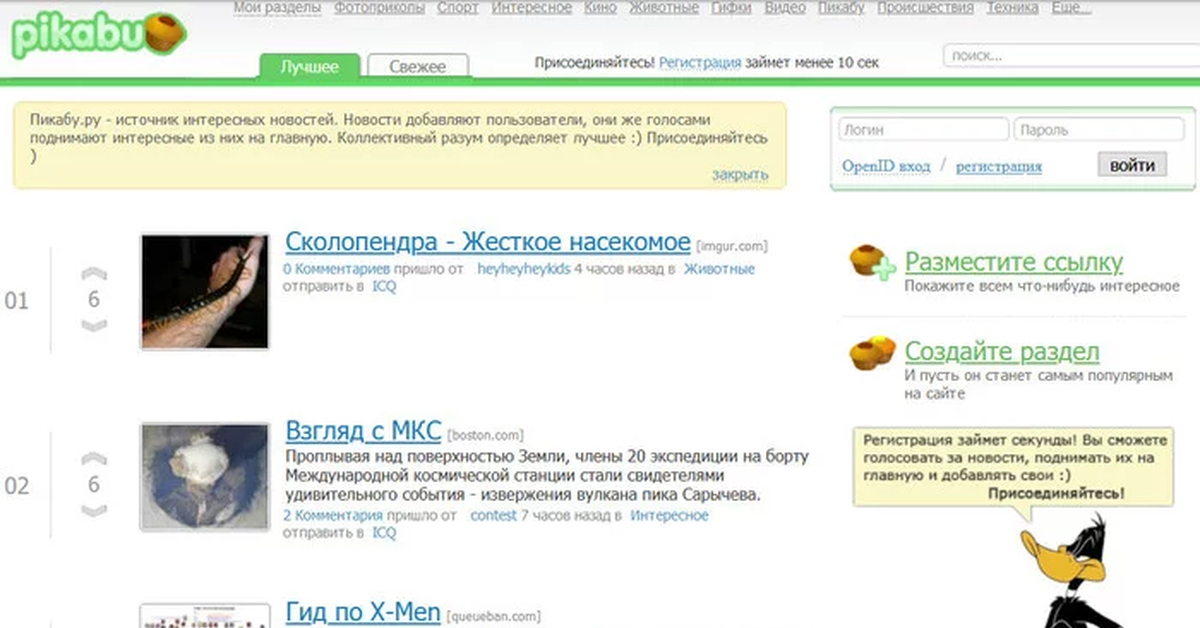Click the Пароль input field
Image resolution: width=1200 pixels, height=628 pixels.
pos(1098,130)
